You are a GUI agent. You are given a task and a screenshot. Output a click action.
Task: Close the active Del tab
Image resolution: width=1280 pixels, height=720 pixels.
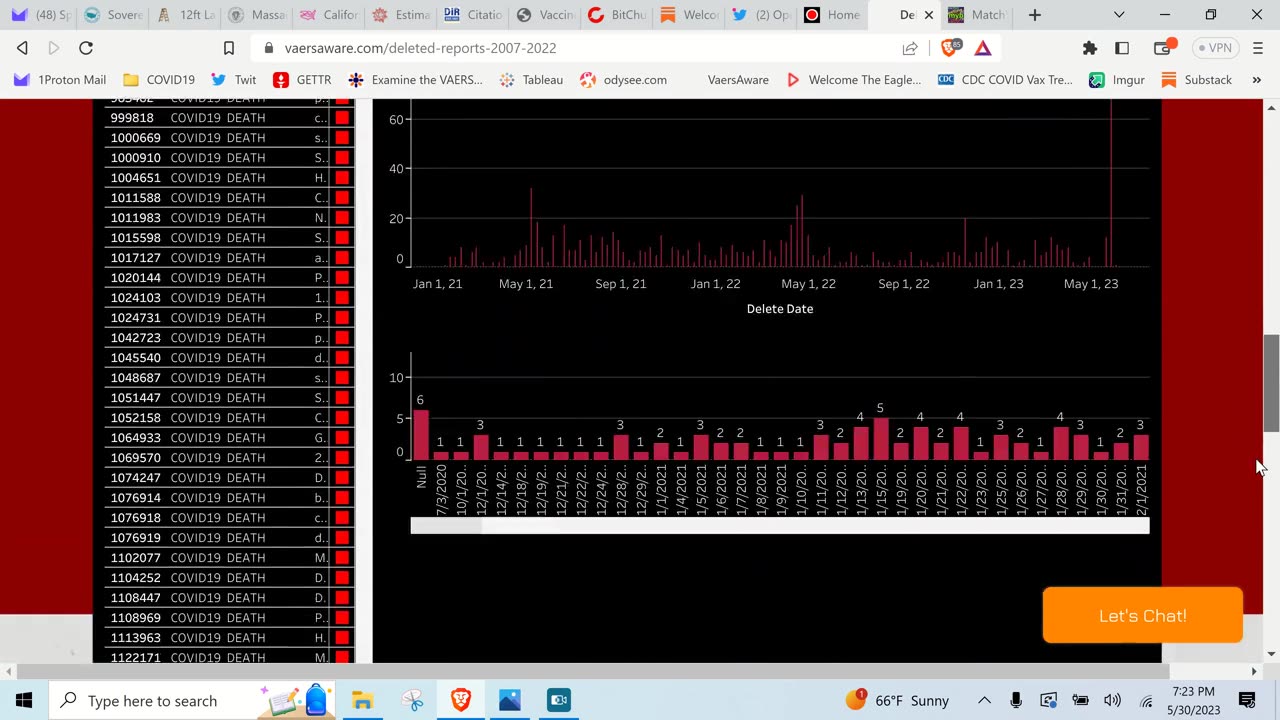coord(928,15)
